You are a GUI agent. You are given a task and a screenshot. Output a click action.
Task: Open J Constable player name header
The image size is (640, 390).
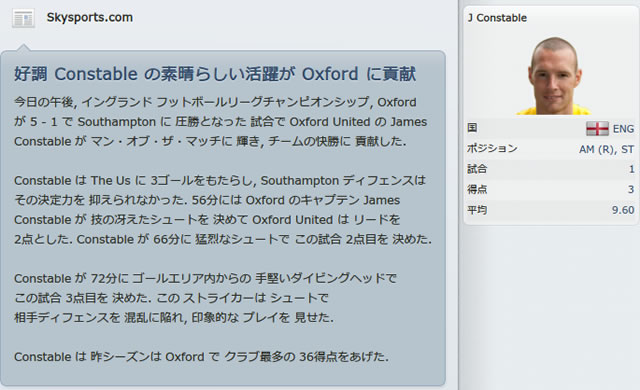click(497, 18)
